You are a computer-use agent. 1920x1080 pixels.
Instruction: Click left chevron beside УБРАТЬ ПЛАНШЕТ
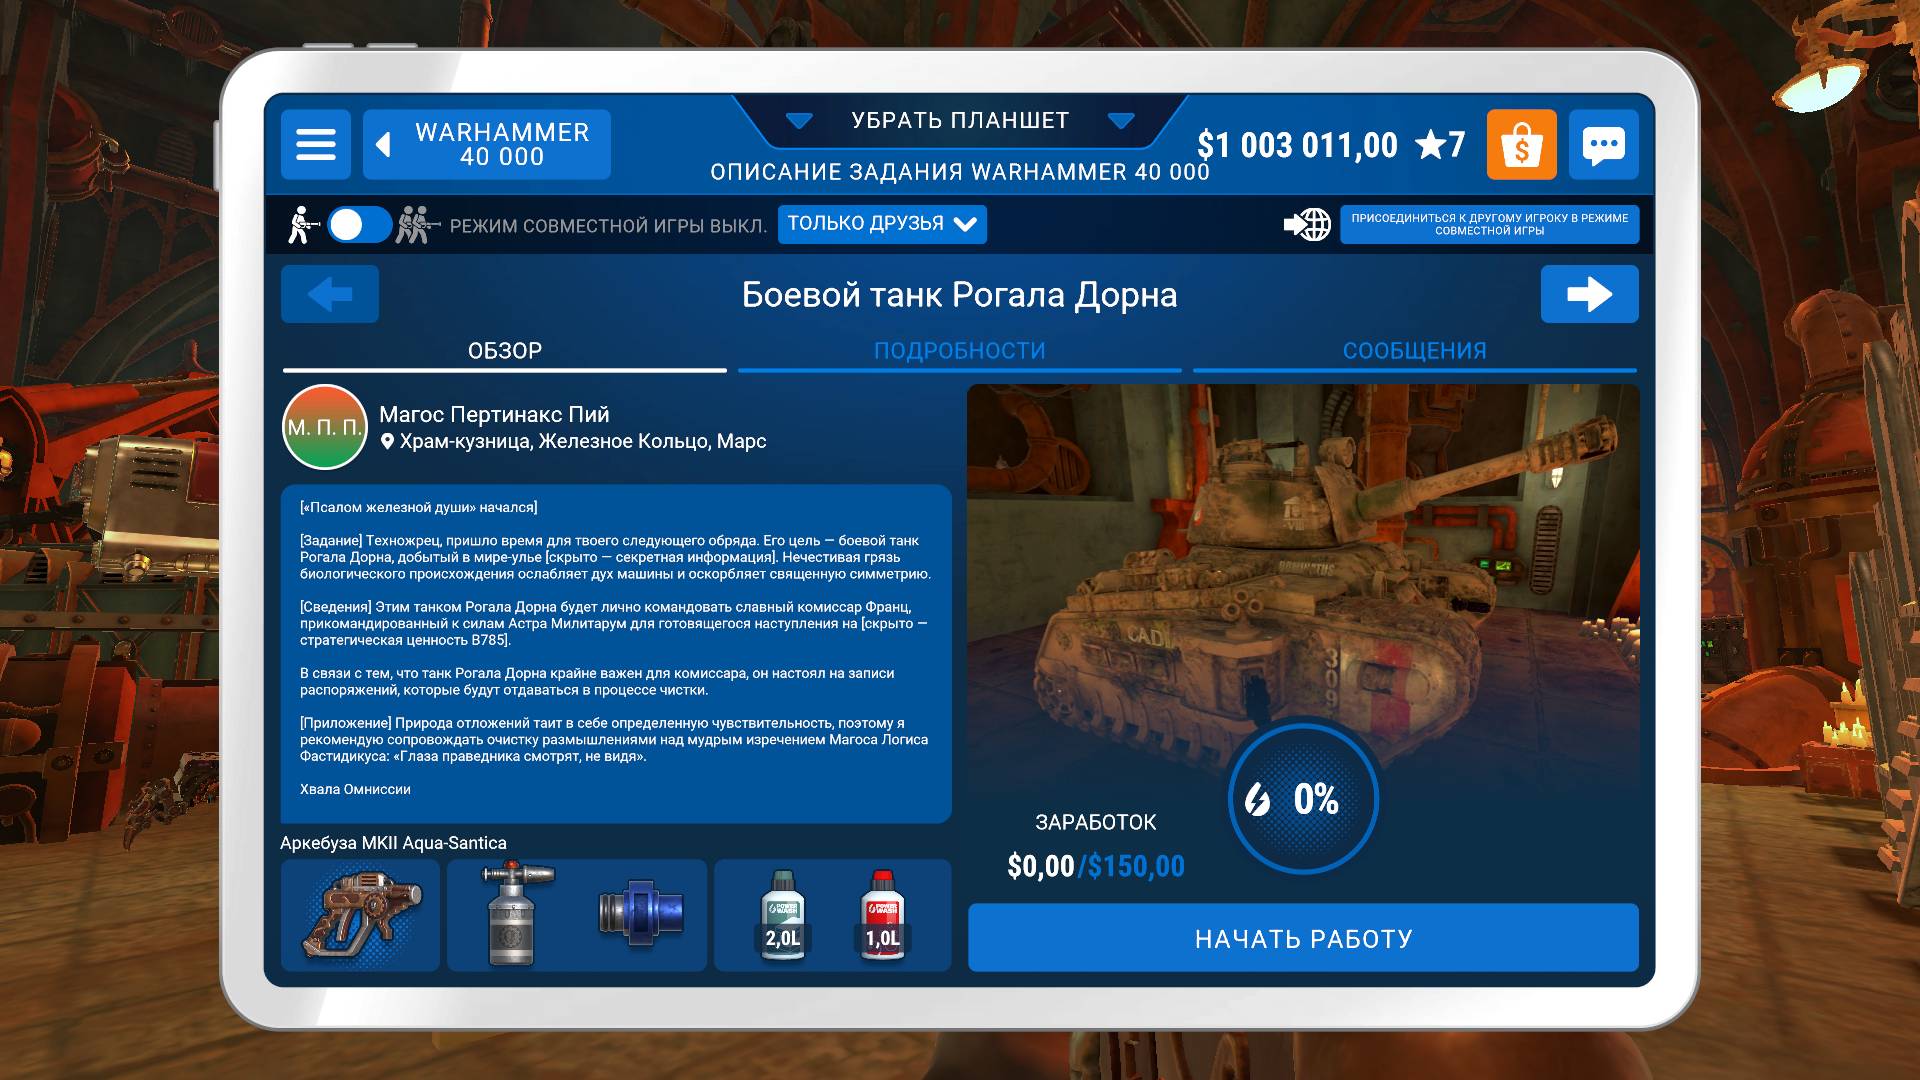(799, 121)
